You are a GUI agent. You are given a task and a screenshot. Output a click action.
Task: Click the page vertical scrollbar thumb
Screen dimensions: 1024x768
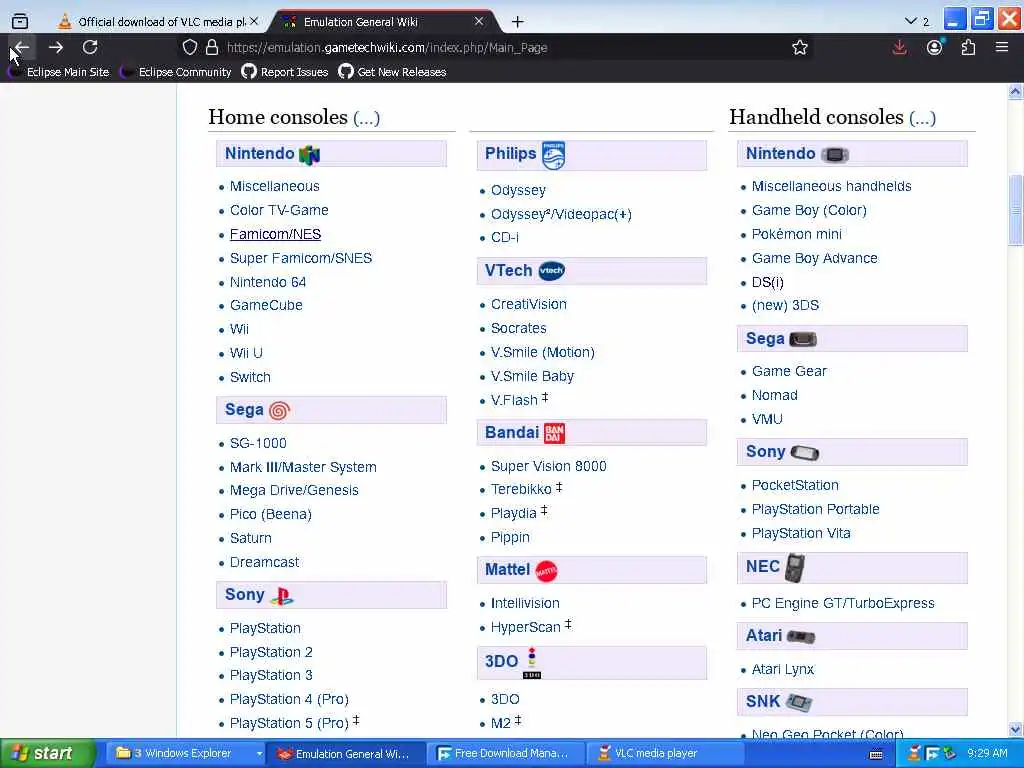coord(1016,210)
